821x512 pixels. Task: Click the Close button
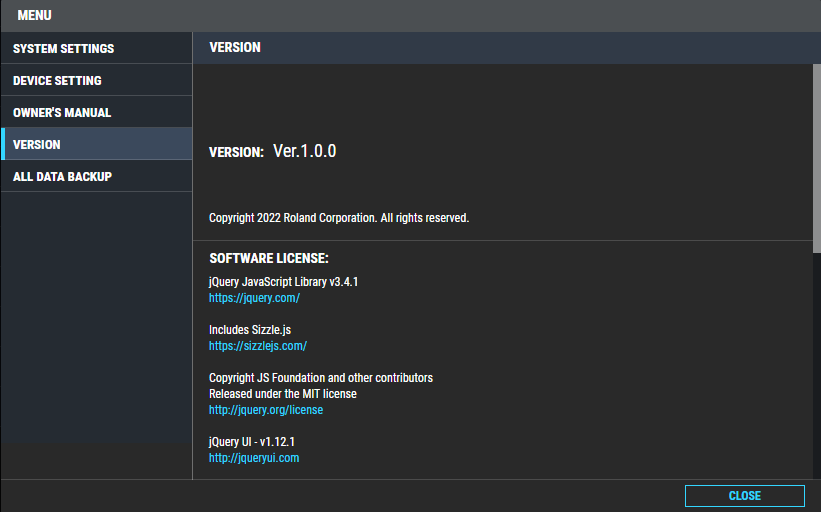[x=745, y=495]
